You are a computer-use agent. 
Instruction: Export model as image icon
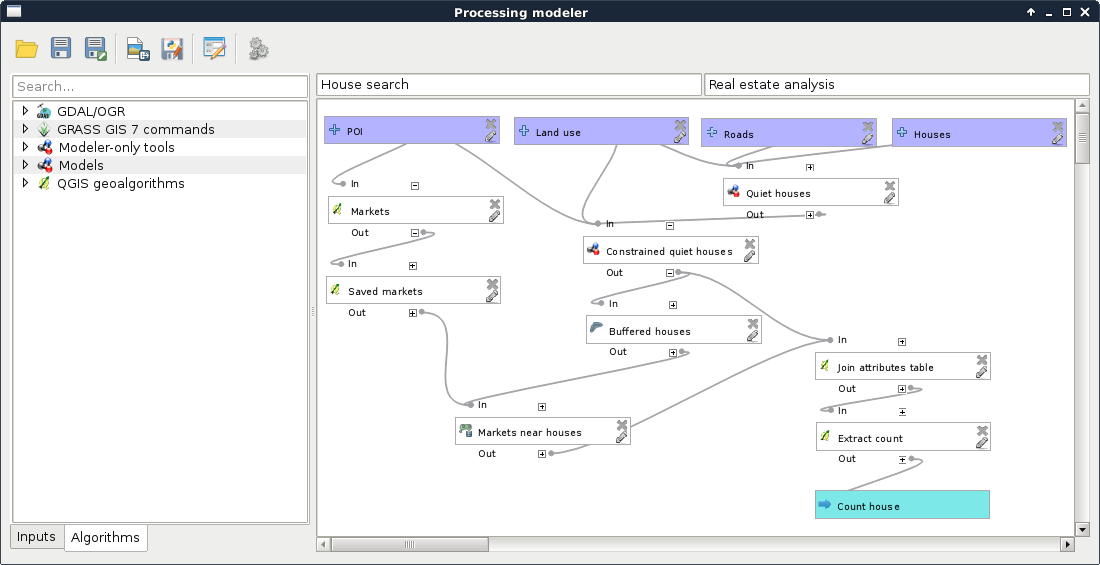(x=138, y=48)
